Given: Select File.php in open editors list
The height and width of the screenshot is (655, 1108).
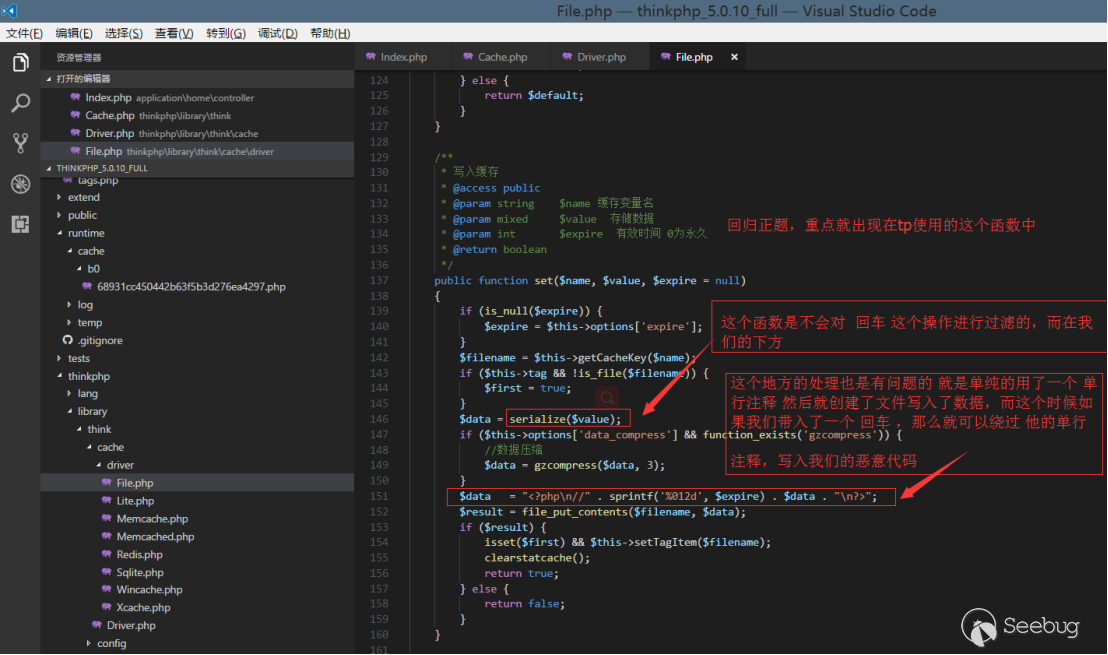Looking at the screenshot, I should pyautogui.click(x=197, y=151).
